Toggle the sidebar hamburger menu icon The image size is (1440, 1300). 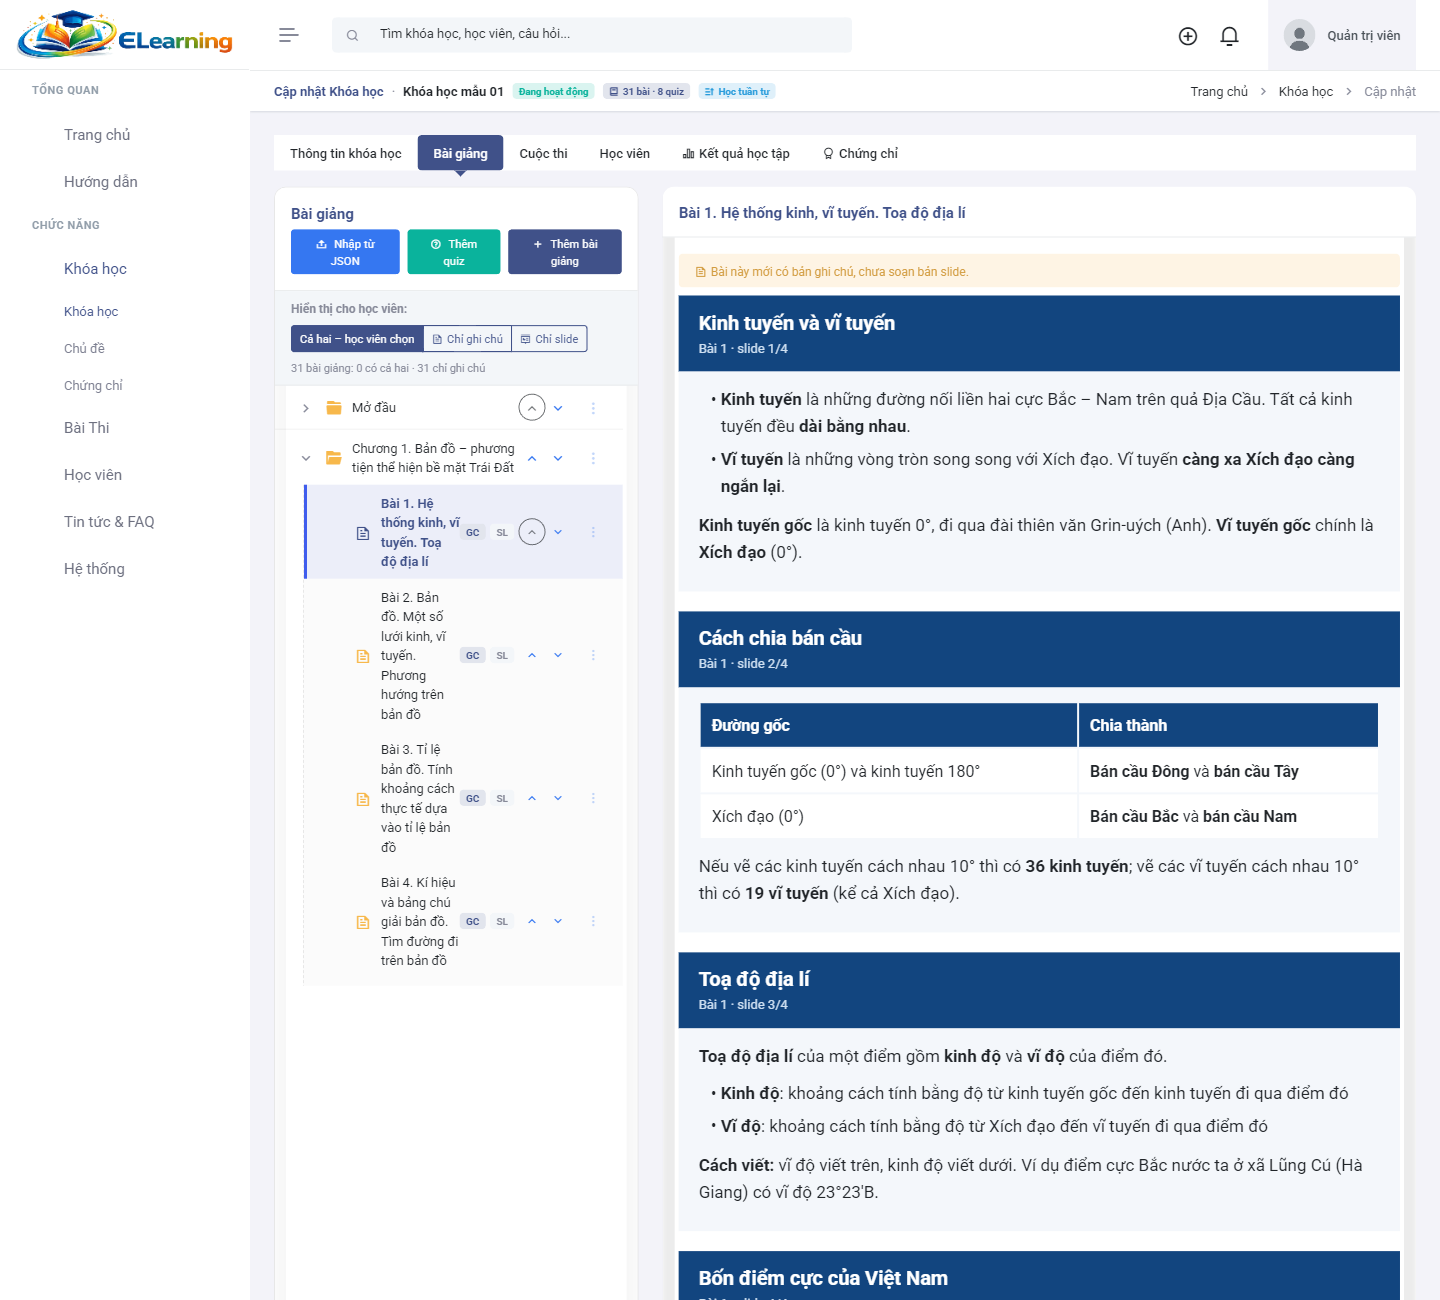(289, 35)
